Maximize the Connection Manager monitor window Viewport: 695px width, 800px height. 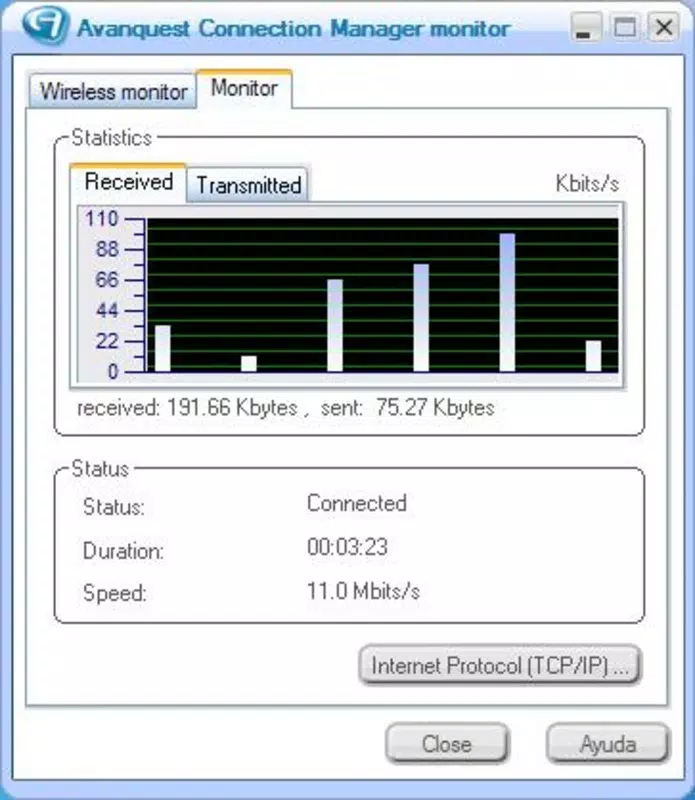[624, 27]
